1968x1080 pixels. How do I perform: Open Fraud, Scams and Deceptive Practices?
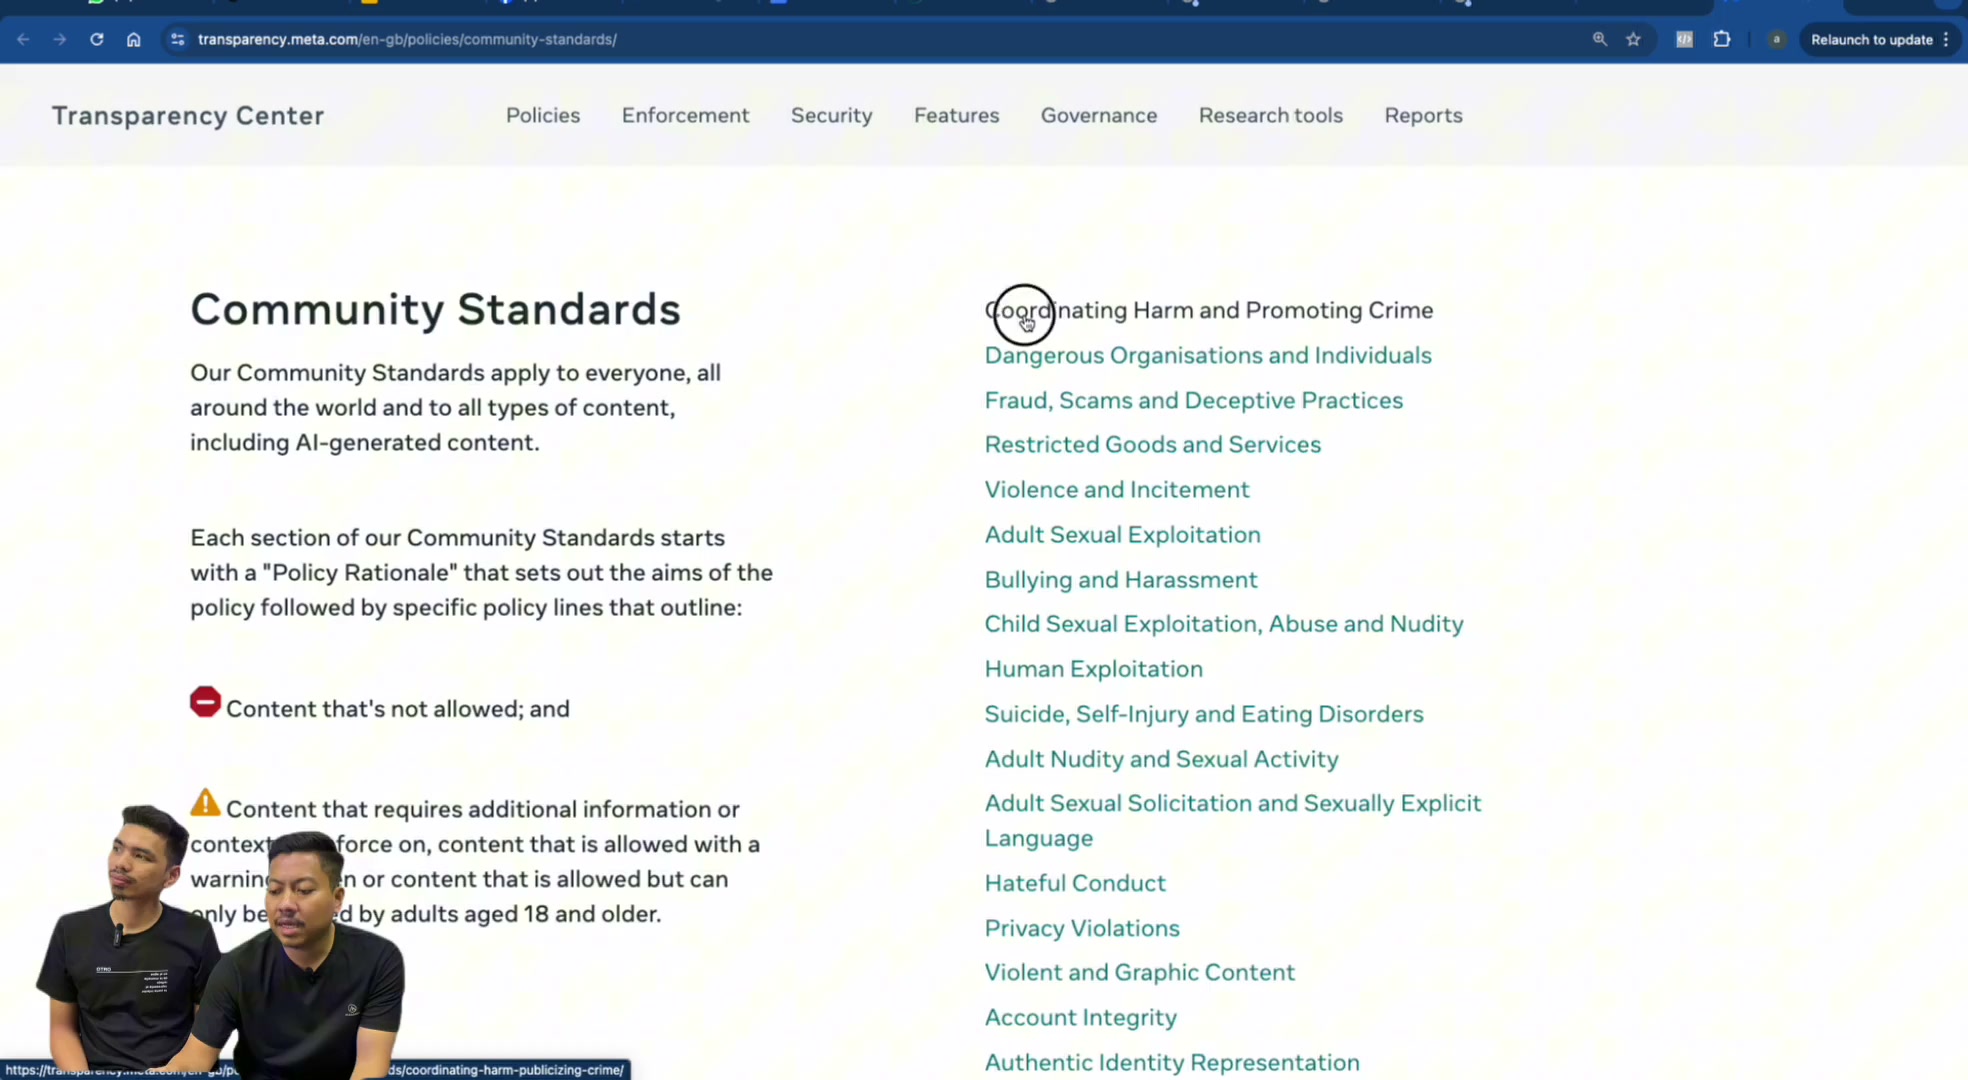pos(1193,400)
